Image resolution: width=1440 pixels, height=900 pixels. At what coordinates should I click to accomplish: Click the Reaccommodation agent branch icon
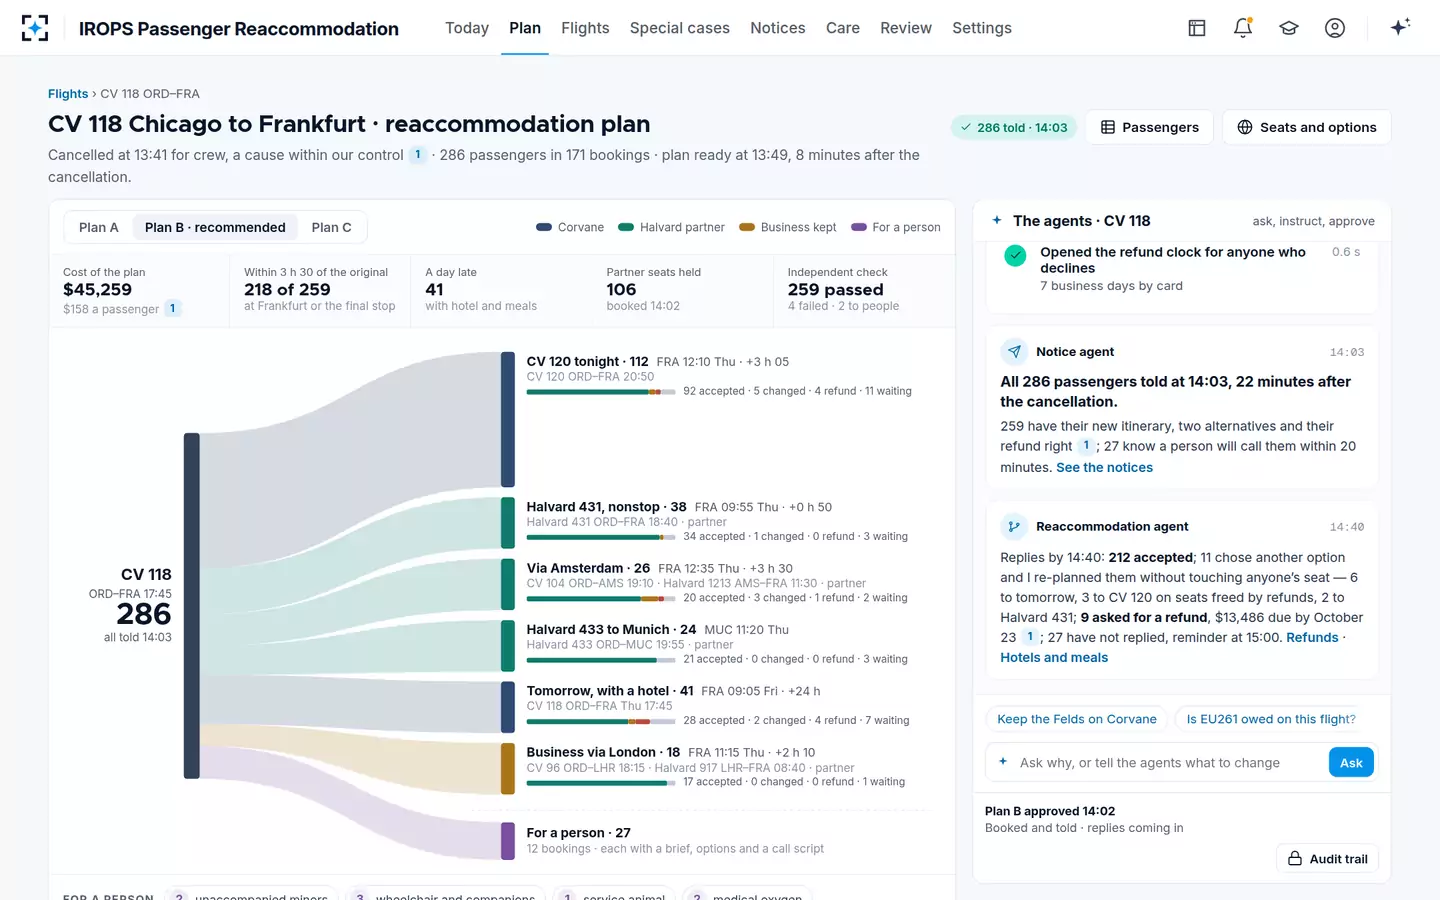[x=1014, y=526]
